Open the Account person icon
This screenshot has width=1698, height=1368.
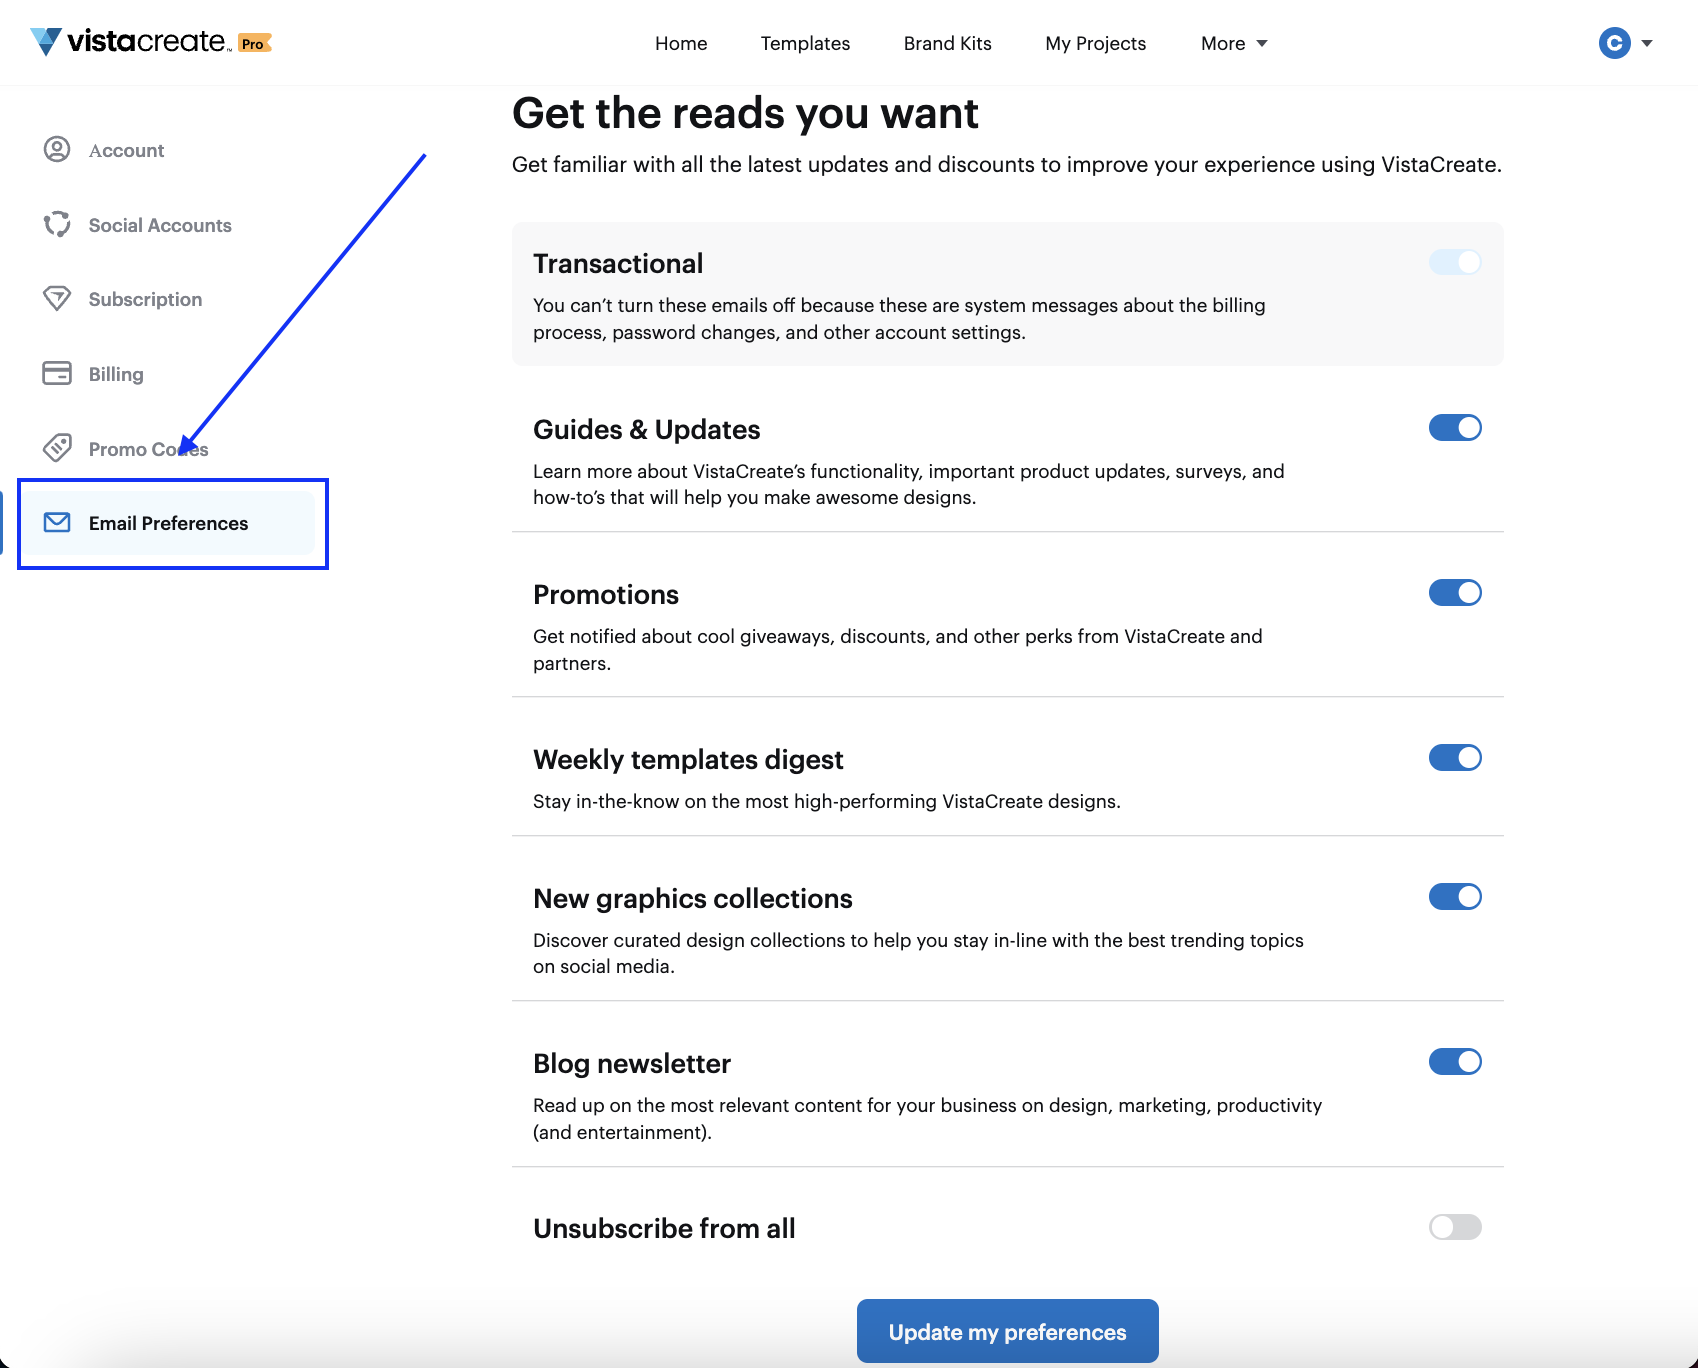[57, 149]
